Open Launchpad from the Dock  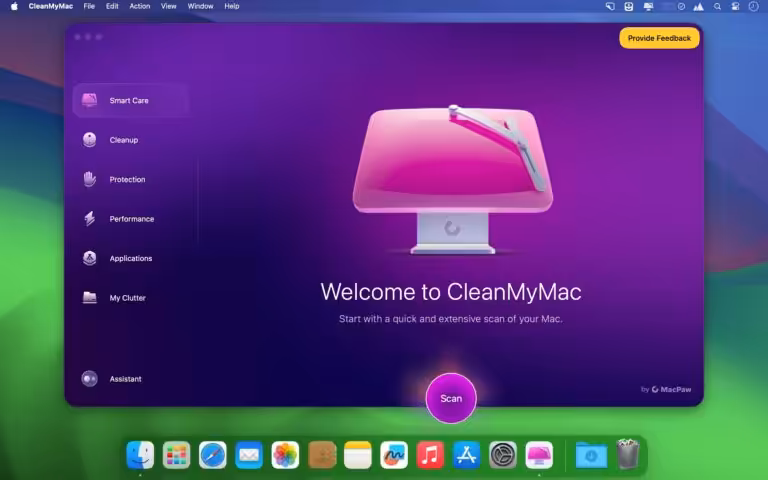click(x=176, y=455)
